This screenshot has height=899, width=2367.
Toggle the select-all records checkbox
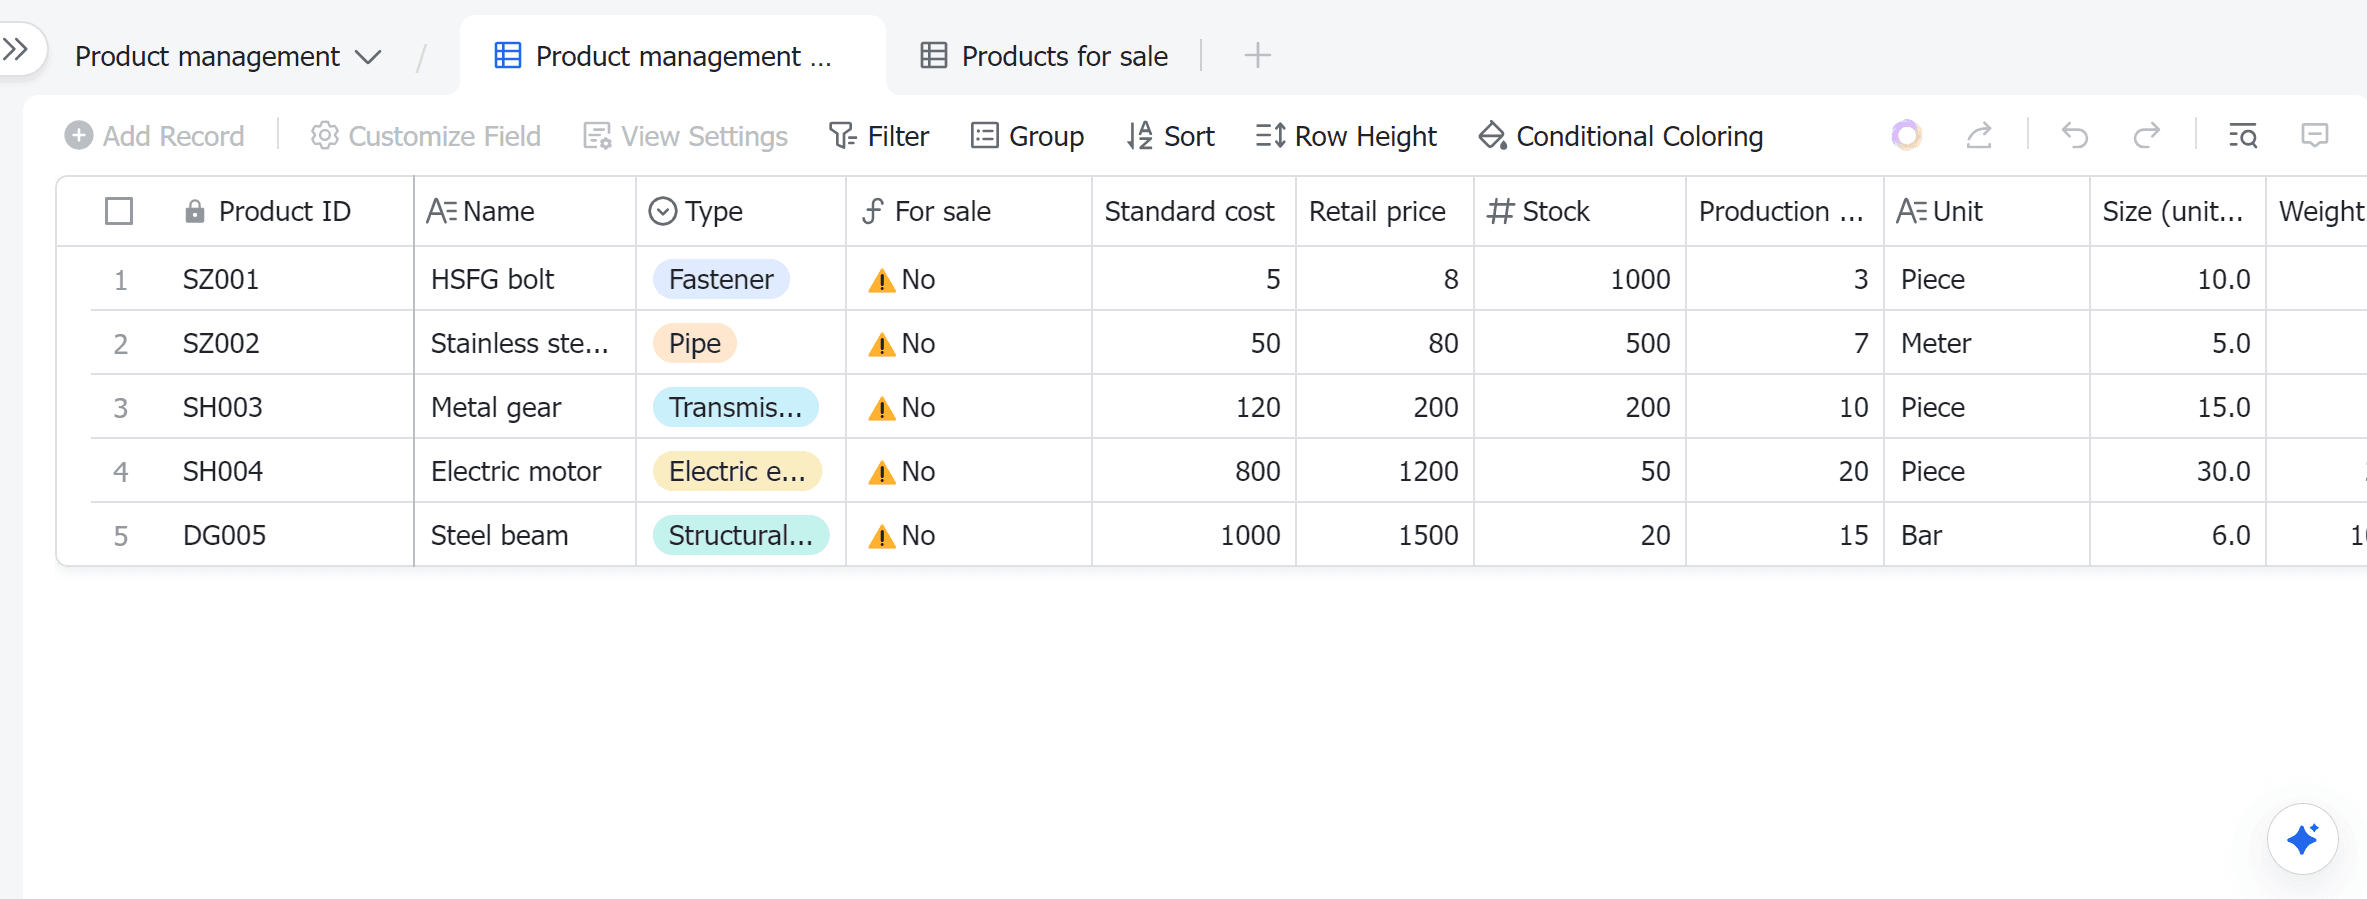(x=119, y=211)
